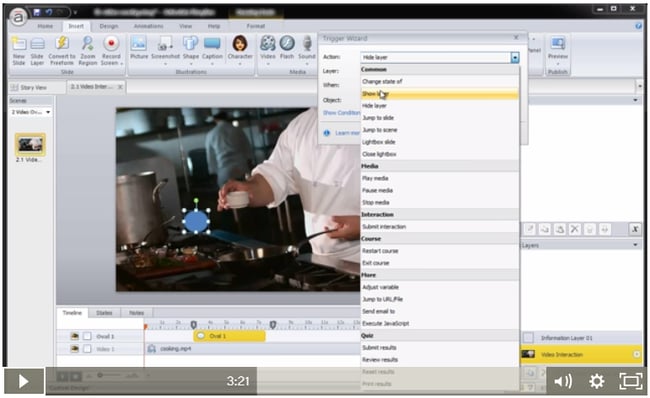Collapse the Layers panel arrow
This screenshot has width=650, height=398.
[635, 245]
